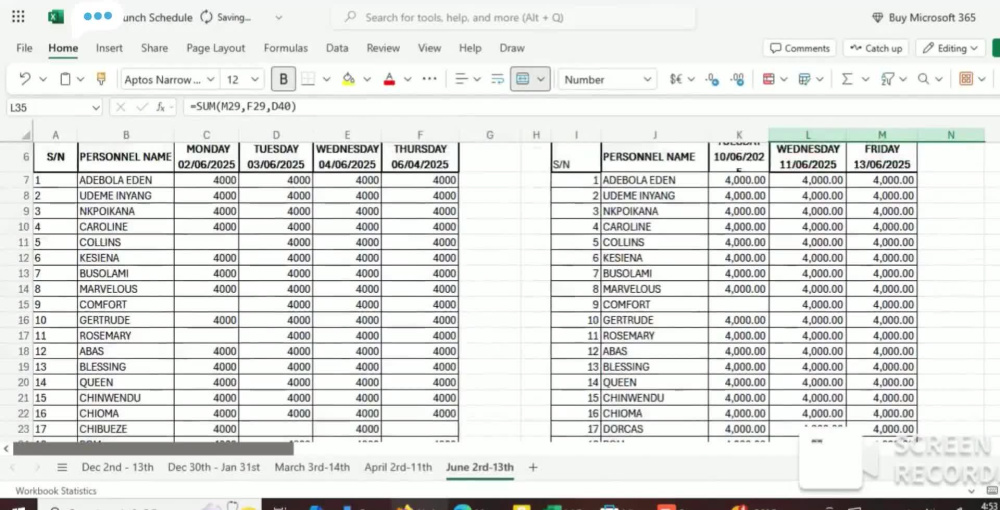Click the Increase Decimal icon
The height and width of the screenshot is (510, 1000).
click(x=737, y=79)
